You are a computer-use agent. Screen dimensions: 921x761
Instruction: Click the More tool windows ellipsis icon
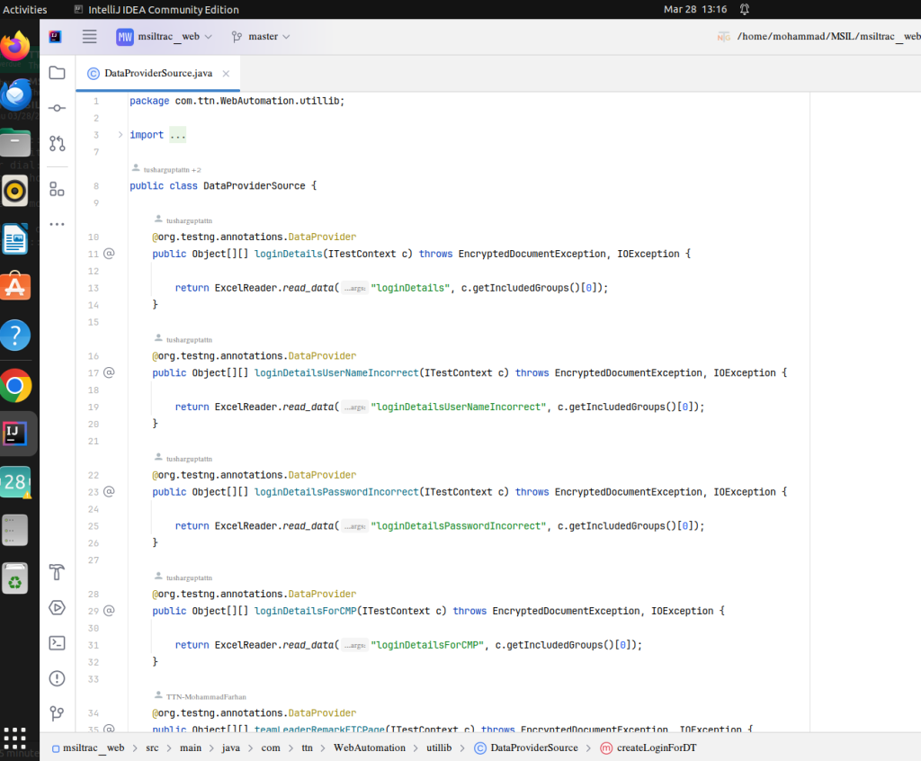click(x=57, y=223)
